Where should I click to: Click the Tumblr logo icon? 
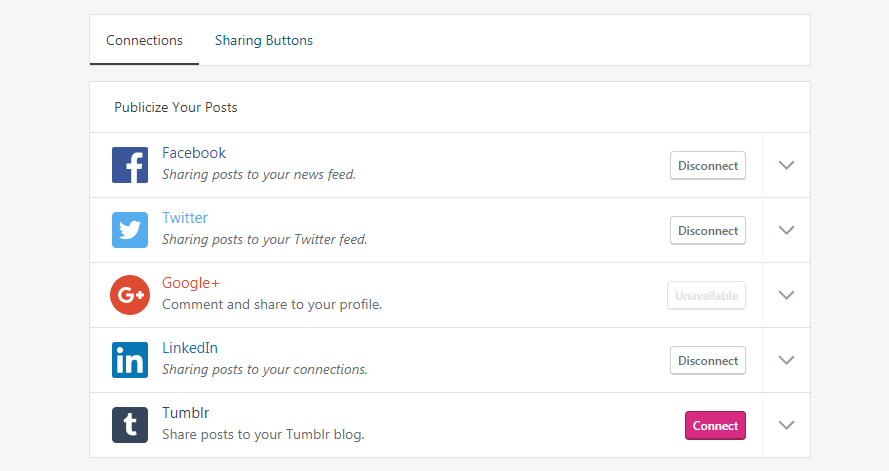(x=130, y=425)
